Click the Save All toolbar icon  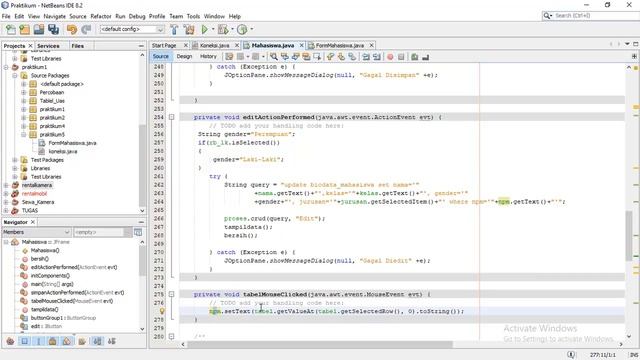[53, 29]
